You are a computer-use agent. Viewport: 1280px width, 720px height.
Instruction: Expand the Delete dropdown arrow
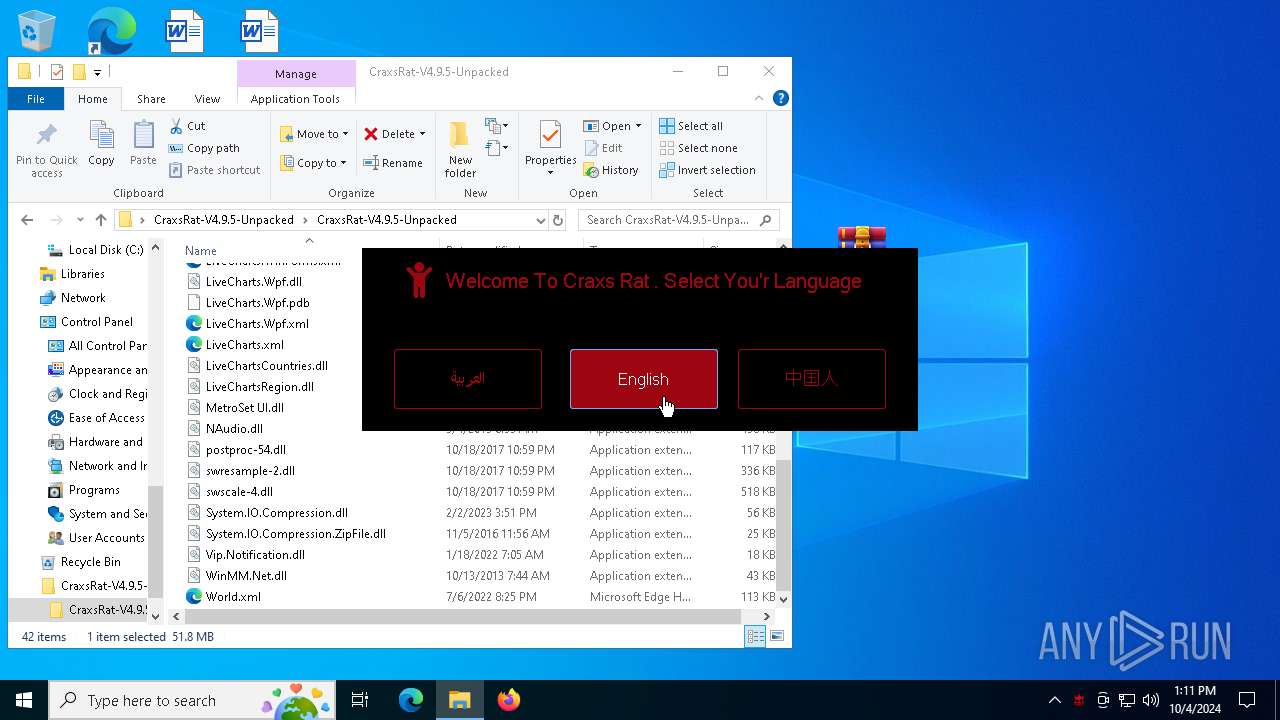[422, 134]
